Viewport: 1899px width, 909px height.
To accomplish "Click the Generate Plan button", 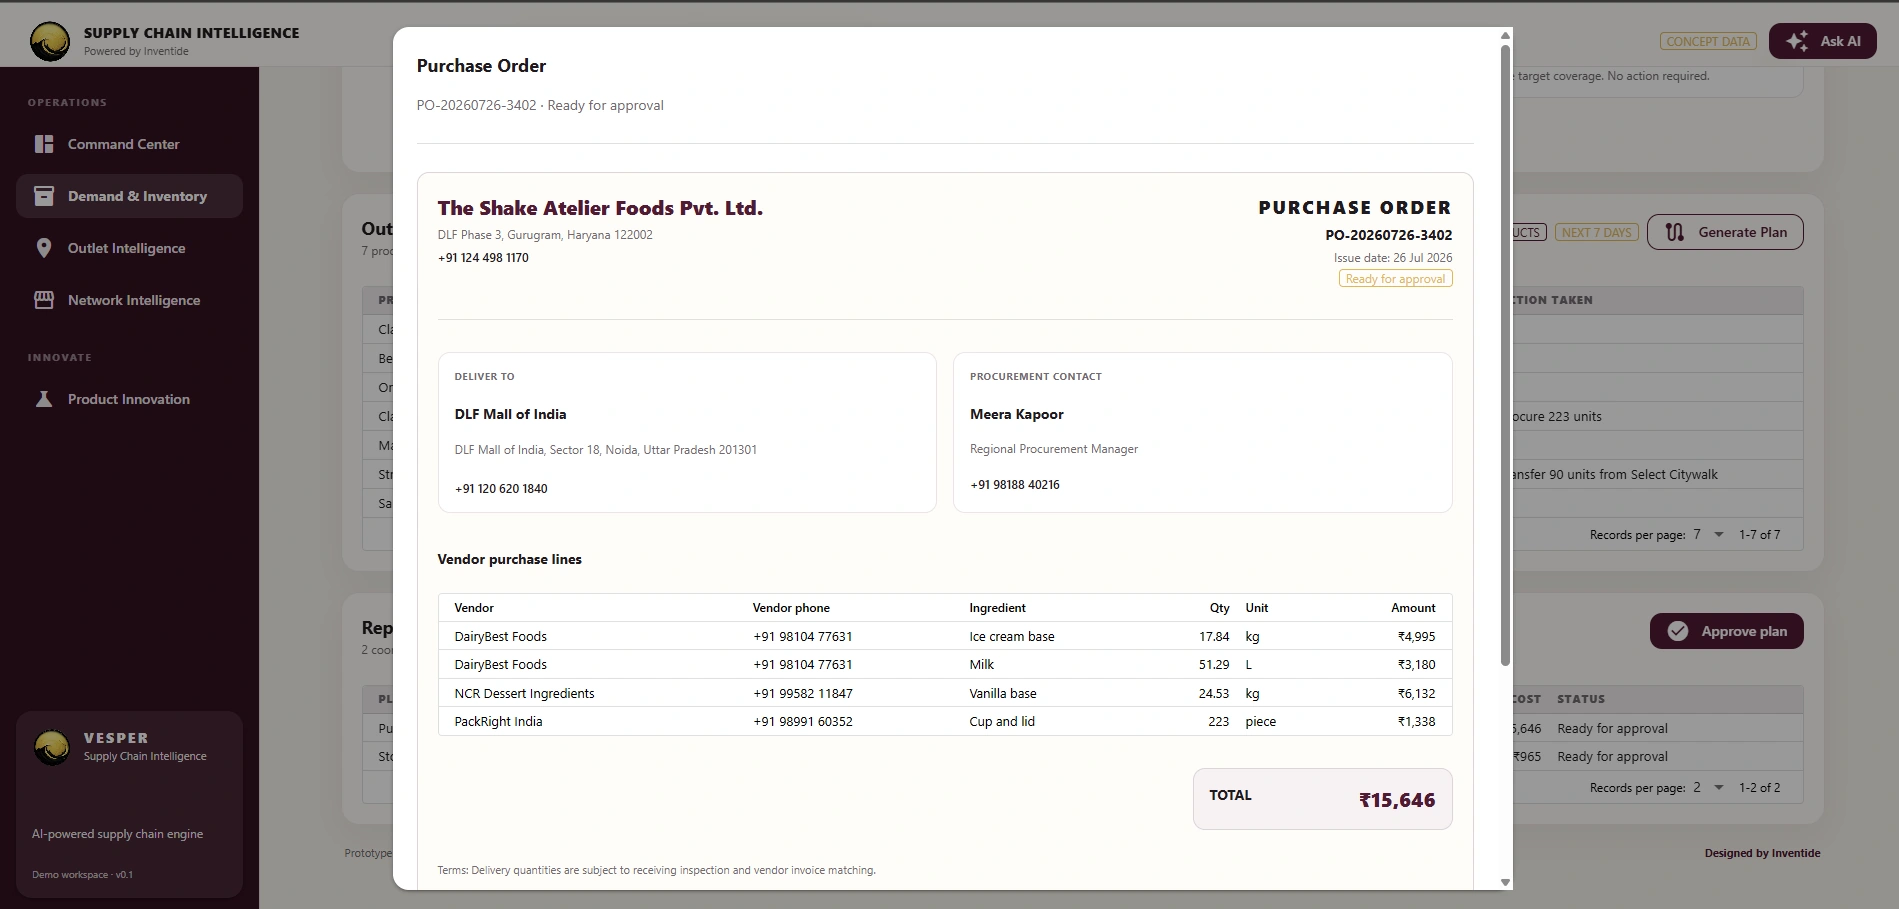I will 1725,232.
